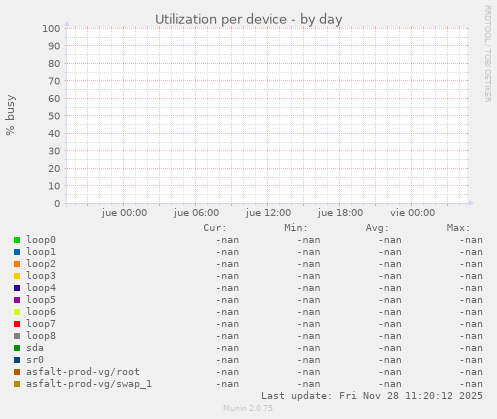Click loop4's Min value -nan
This screenshot has height=419, width=497.
tap(309, 288)
